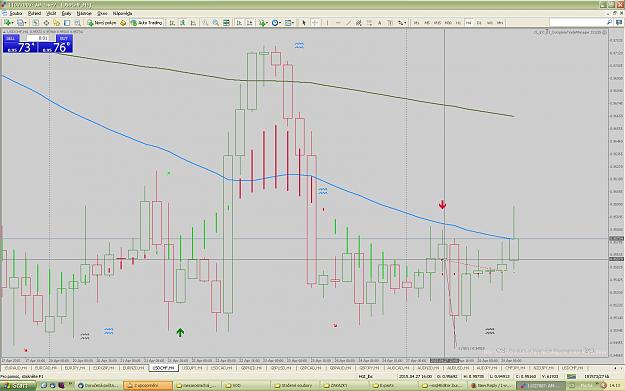The image size is (625, 391).
Task: Switch chart to Line Chart type
Action: point(193,23)
